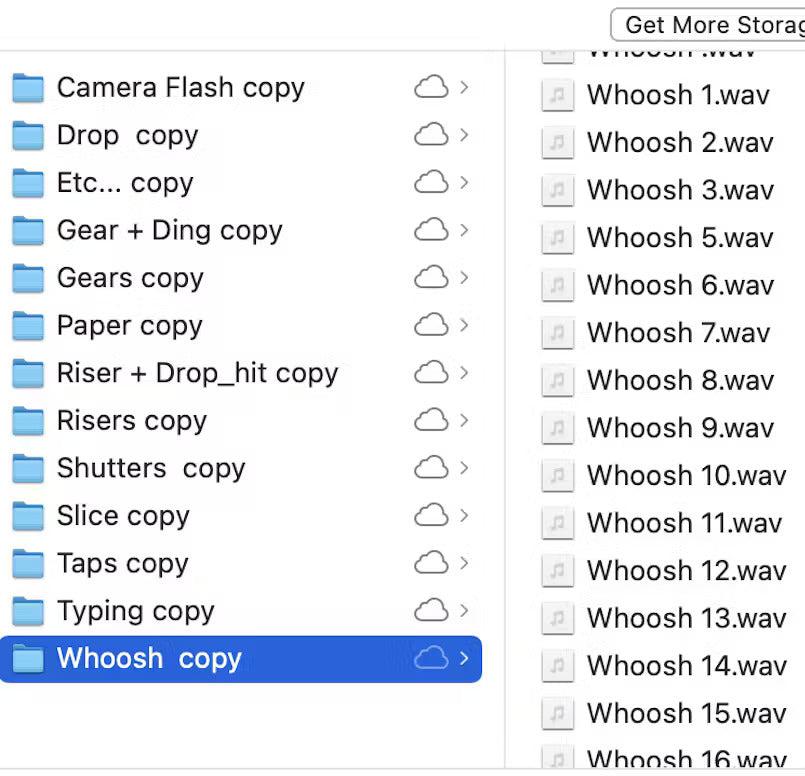Click the cloud icon next to Risers copy
Image resolution: width=805 pixels, height=776 pixels.
(x=430, y=421)
